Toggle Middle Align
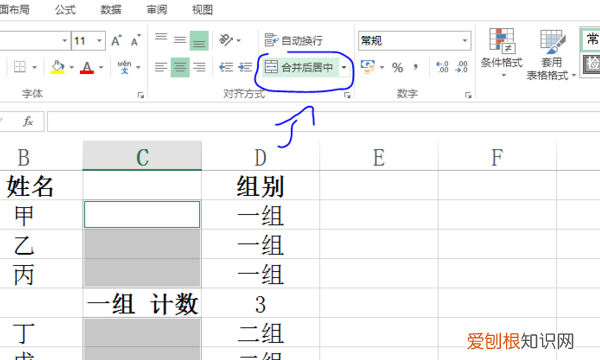 (x=180, y=40)
